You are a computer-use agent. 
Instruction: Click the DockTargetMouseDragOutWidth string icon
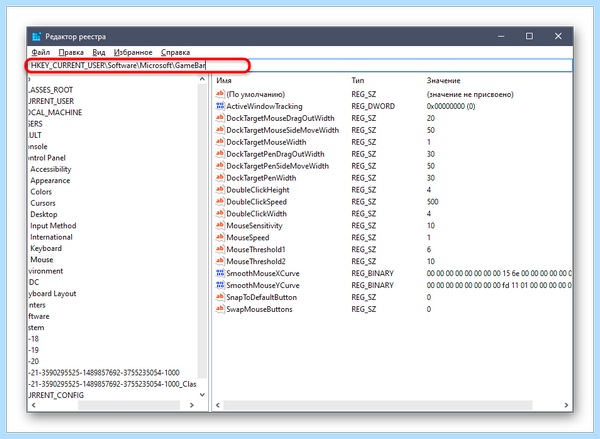pos(220,118)
